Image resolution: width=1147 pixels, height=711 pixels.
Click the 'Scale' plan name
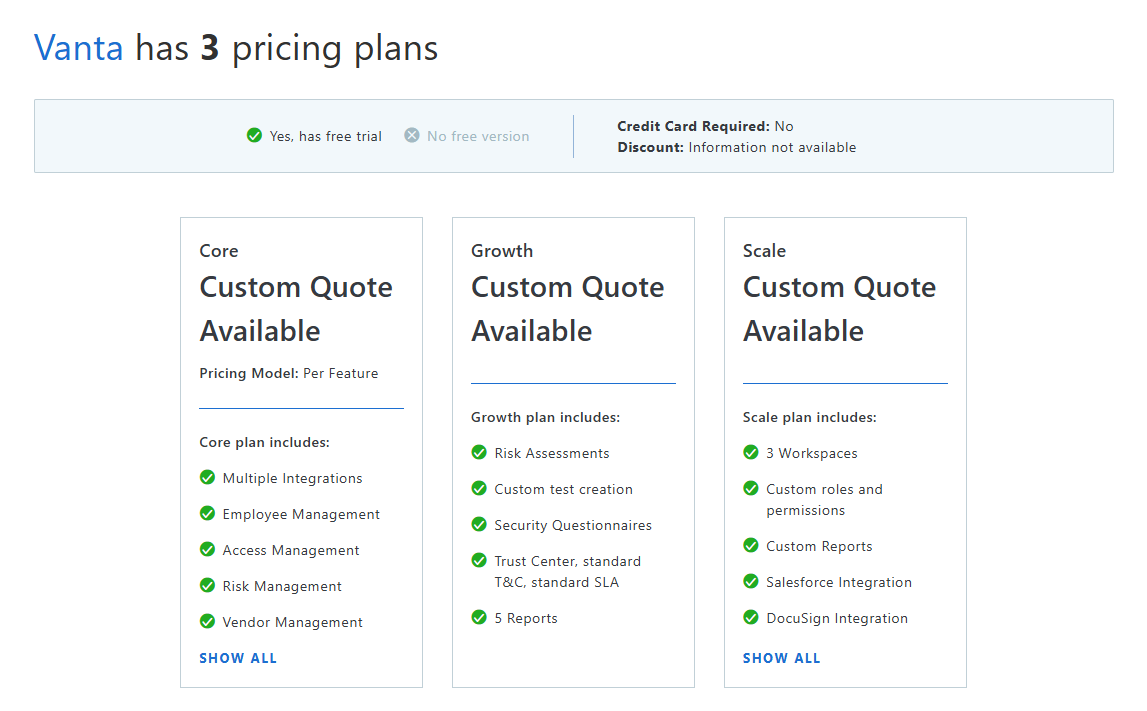[x=764, y=251]
